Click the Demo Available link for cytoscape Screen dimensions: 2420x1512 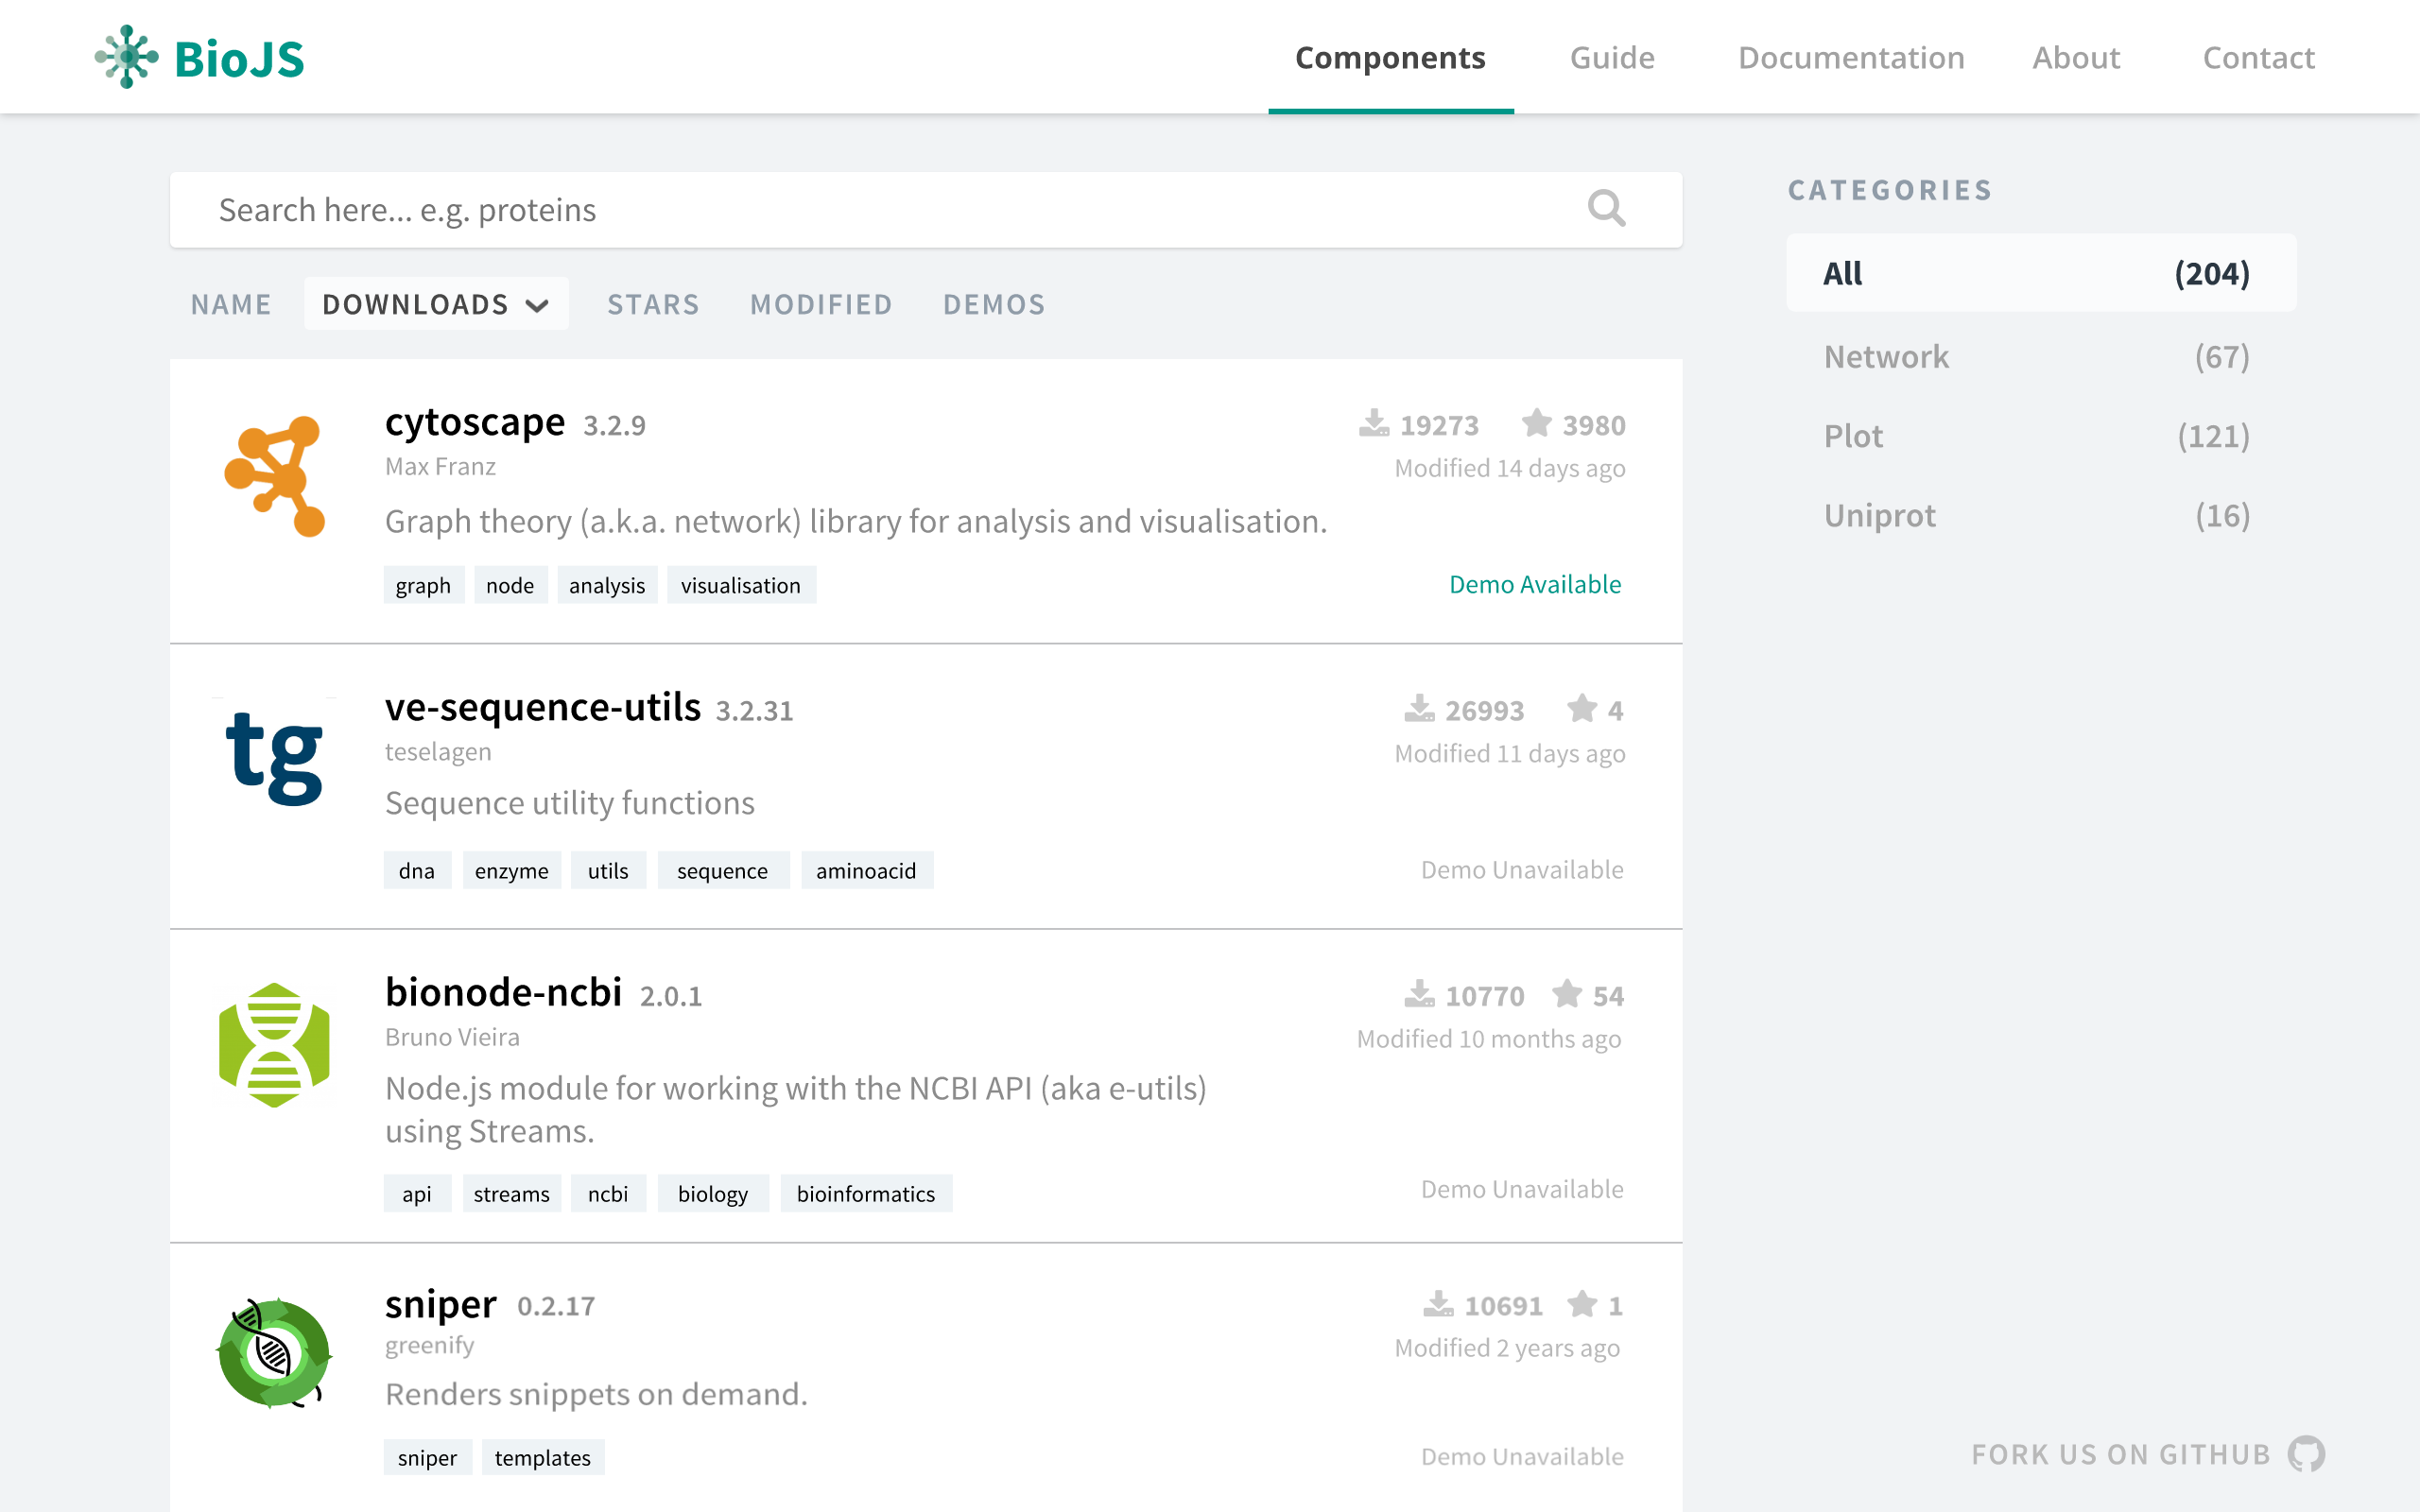1535,584
